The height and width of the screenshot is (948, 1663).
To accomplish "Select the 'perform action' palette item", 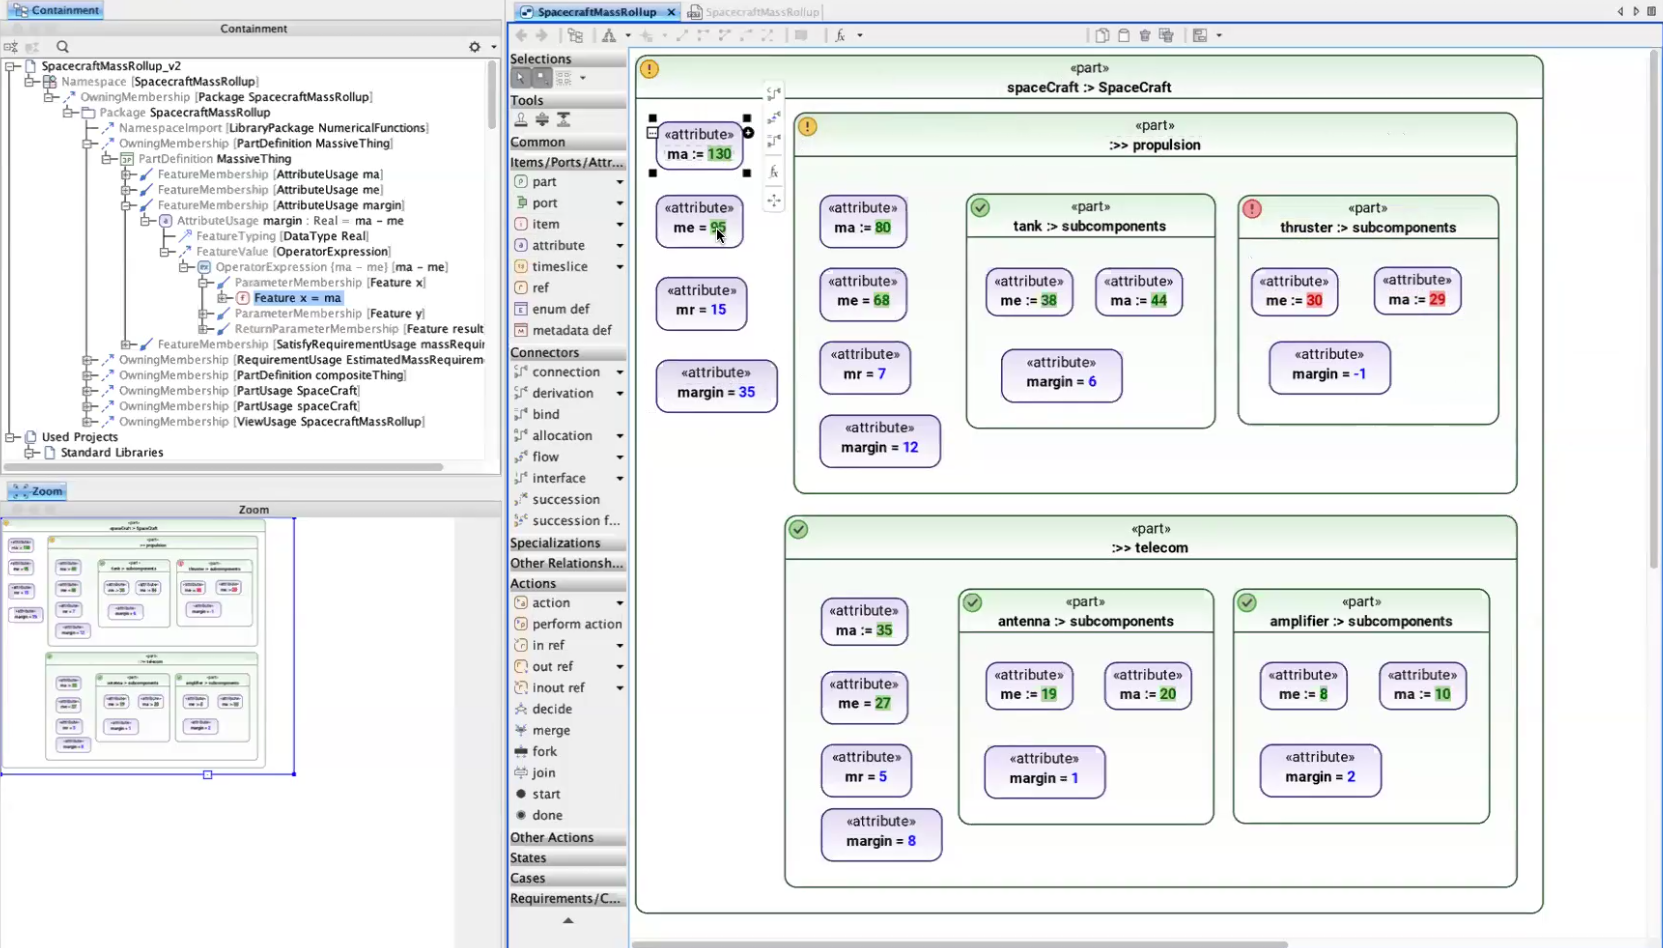I will pyautogui.click(x=576, y=624).
